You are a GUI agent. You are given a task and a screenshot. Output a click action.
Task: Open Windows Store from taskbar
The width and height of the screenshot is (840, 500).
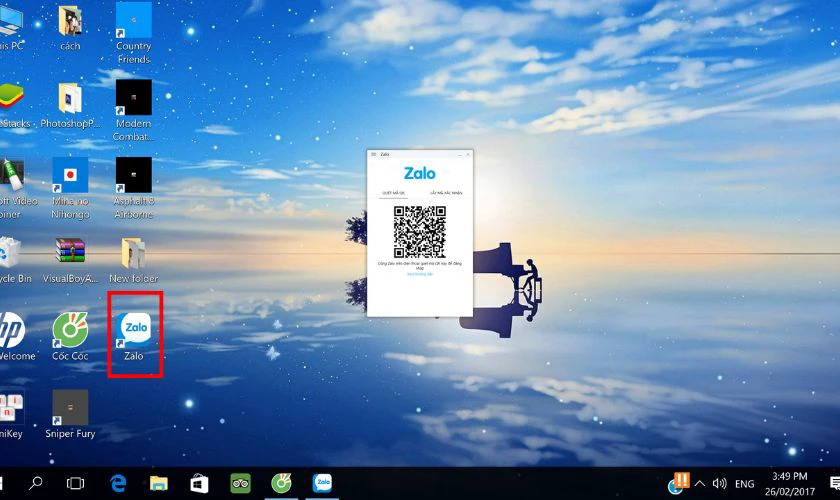(199, 483)
